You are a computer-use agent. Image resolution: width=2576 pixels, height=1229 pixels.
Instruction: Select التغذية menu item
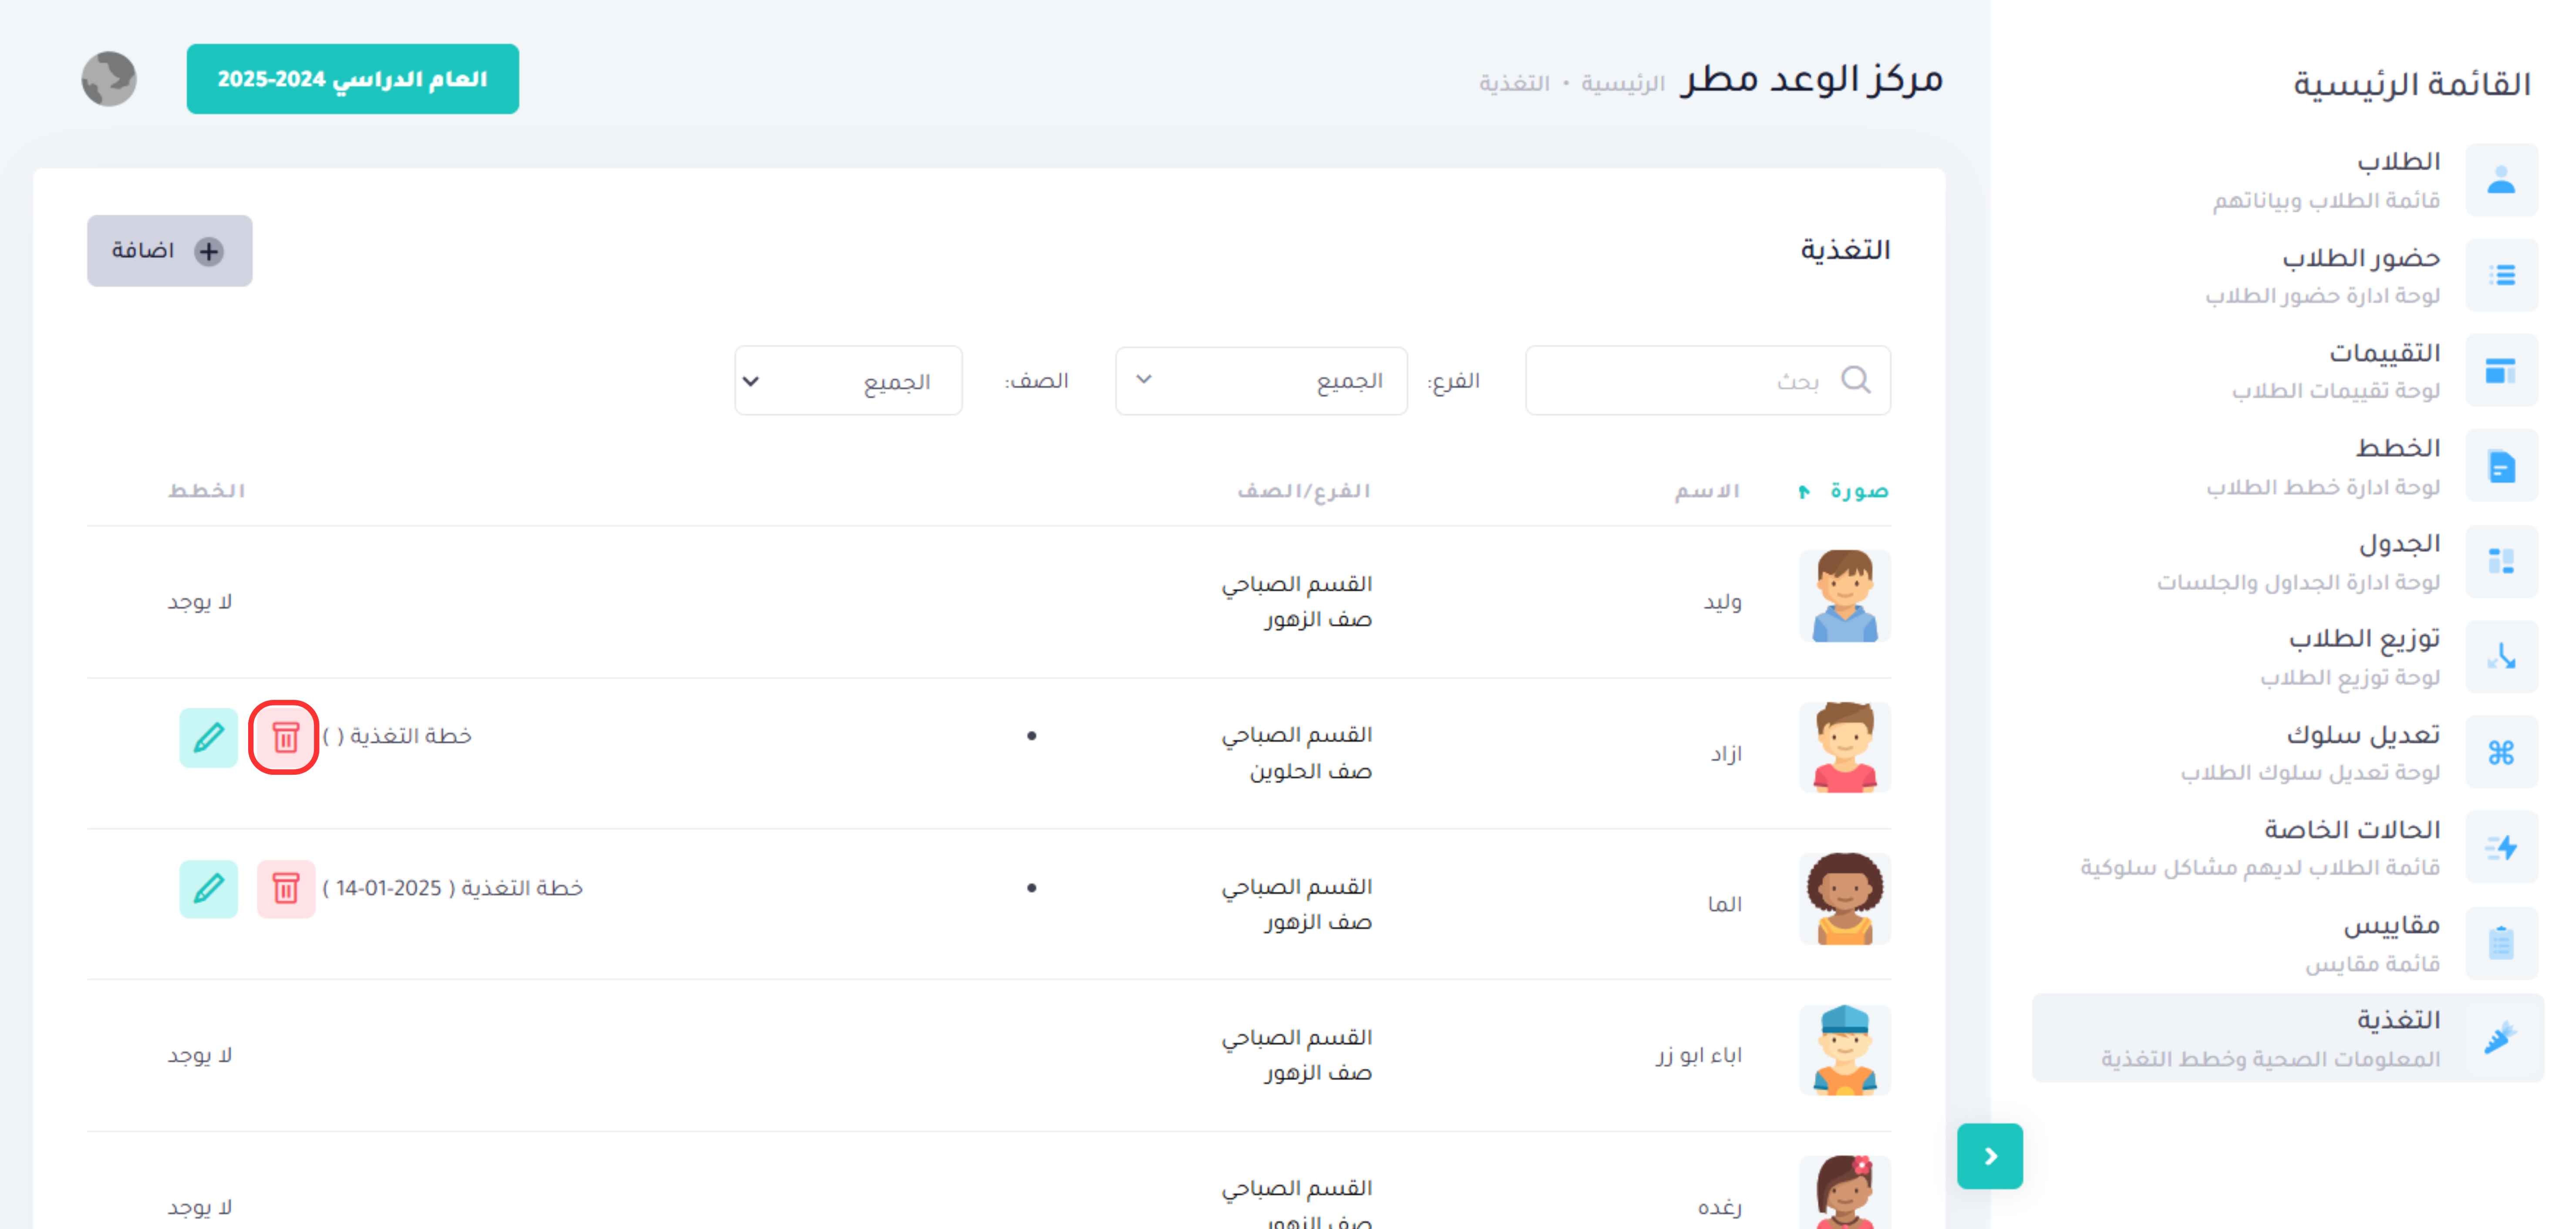pos(2289,1038)
